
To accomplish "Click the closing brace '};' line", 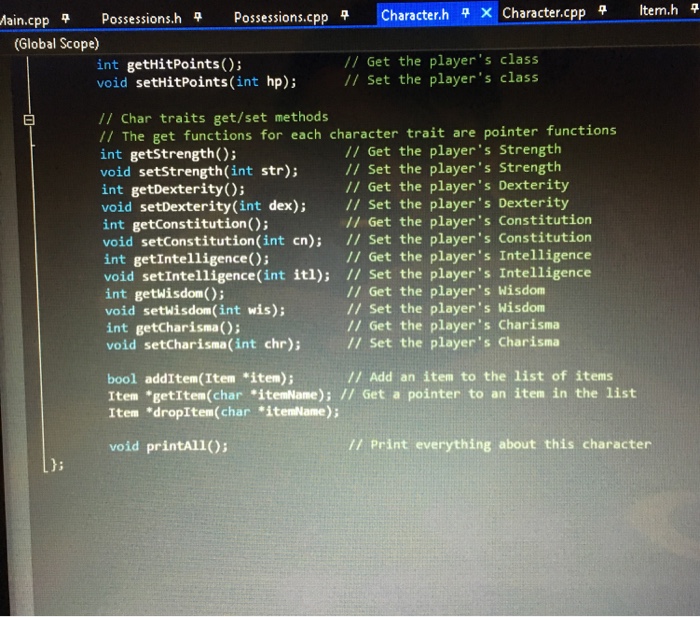I will 55,465.
